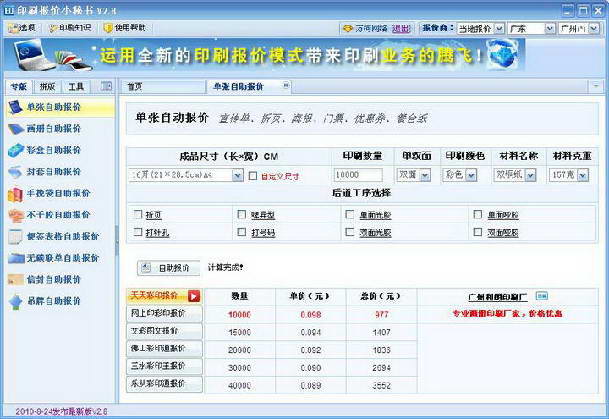The image size is (609, 419).
Task: Click the banner with 印刷报价模式 slogan
Action: click(x=264, y=55)
